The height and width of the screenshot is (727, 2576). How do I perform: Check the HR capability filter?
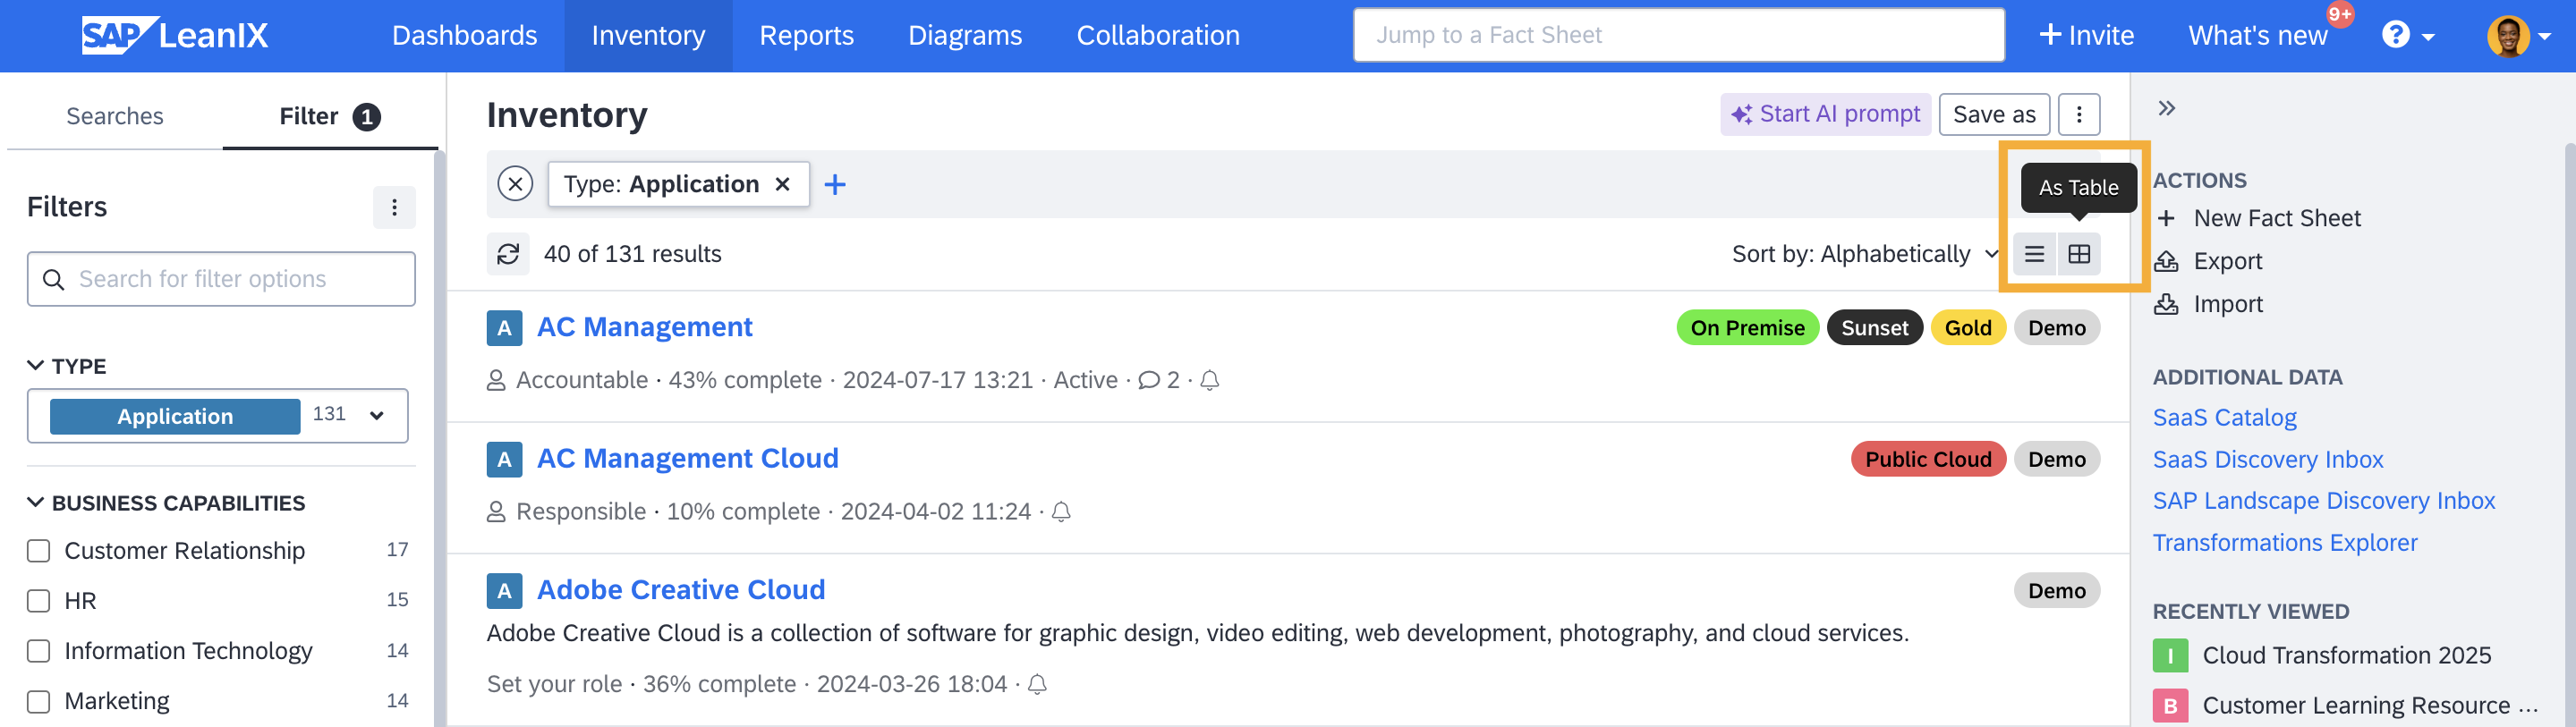point(38,601)
